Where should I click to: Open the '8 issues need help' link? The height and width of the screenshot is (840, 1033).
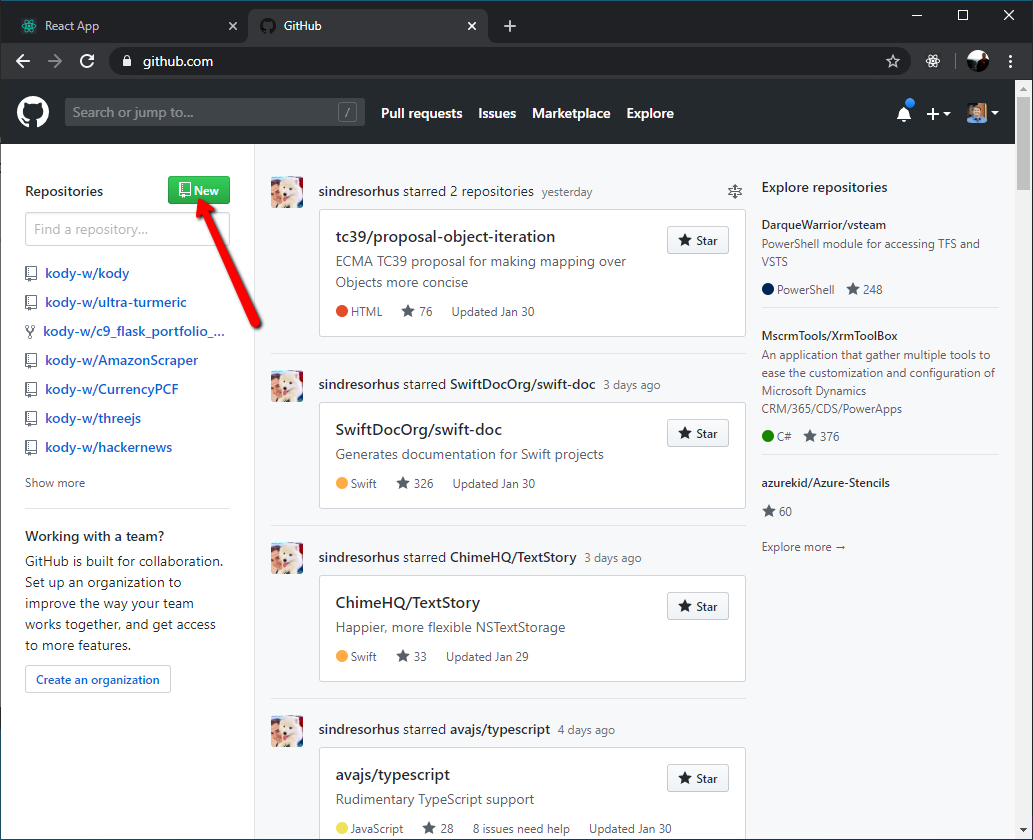[x=521, y=829]
